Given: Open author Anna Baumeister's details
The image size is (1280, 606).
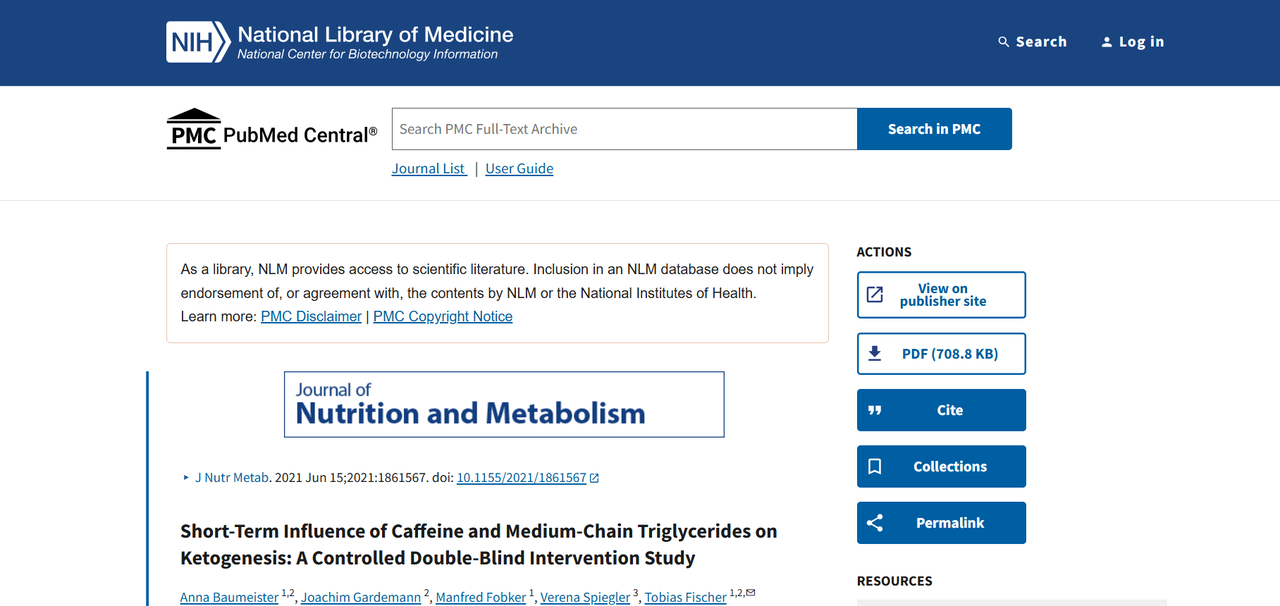Looking at the screenshot, I should click(x=229, y=597).
